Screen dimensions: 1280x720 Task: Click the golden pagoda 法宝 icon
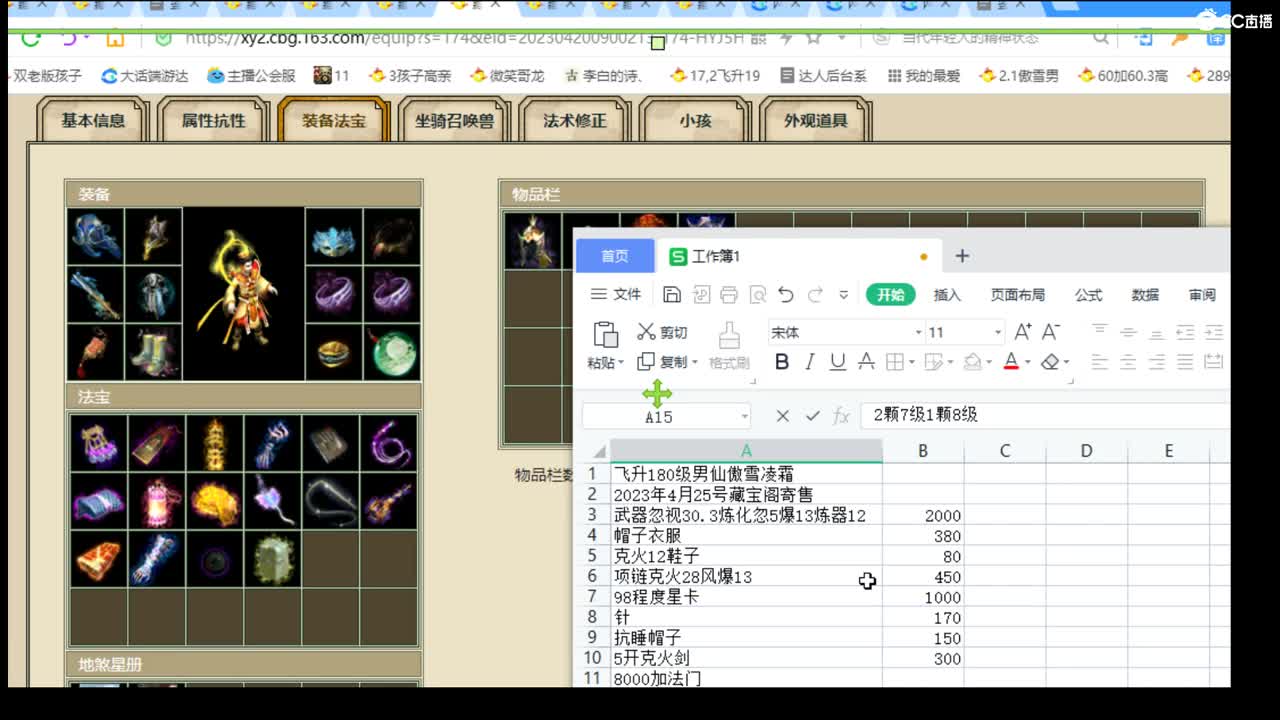pyautogui.click(x=214, y=443)
